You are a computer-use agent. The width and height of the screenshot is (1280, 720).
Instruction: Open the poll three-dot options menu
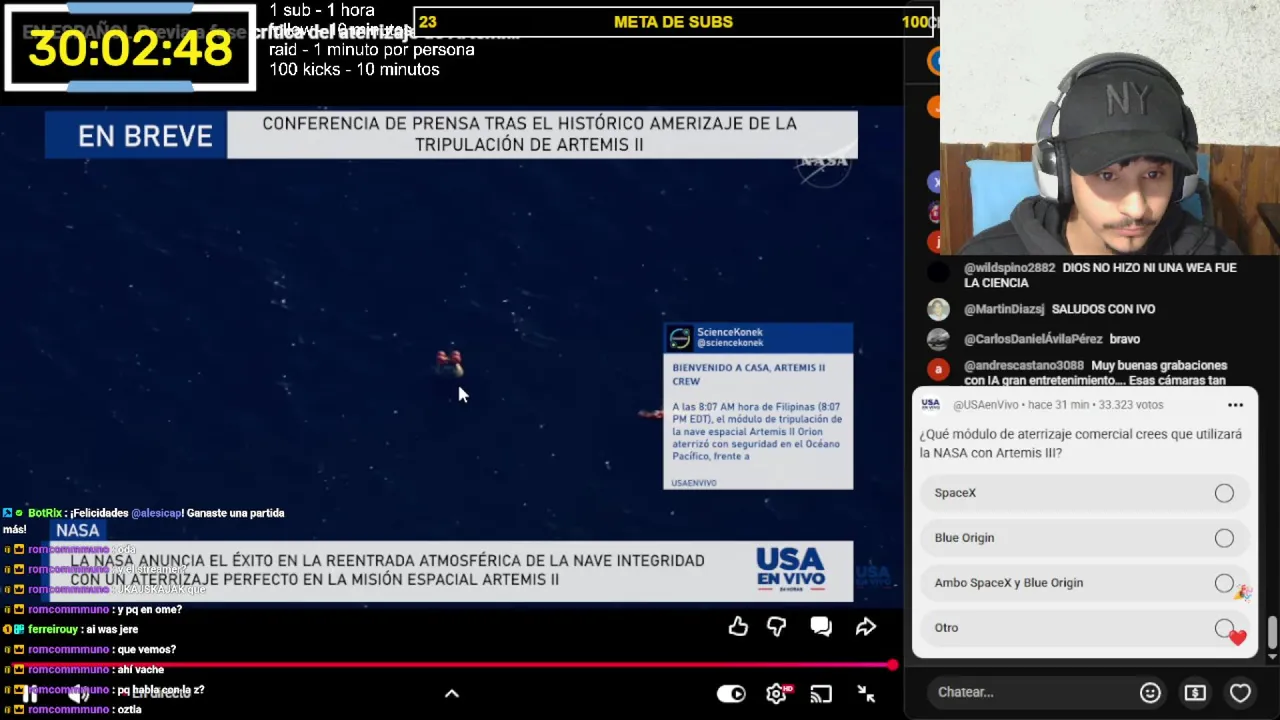click(1235, 405)
